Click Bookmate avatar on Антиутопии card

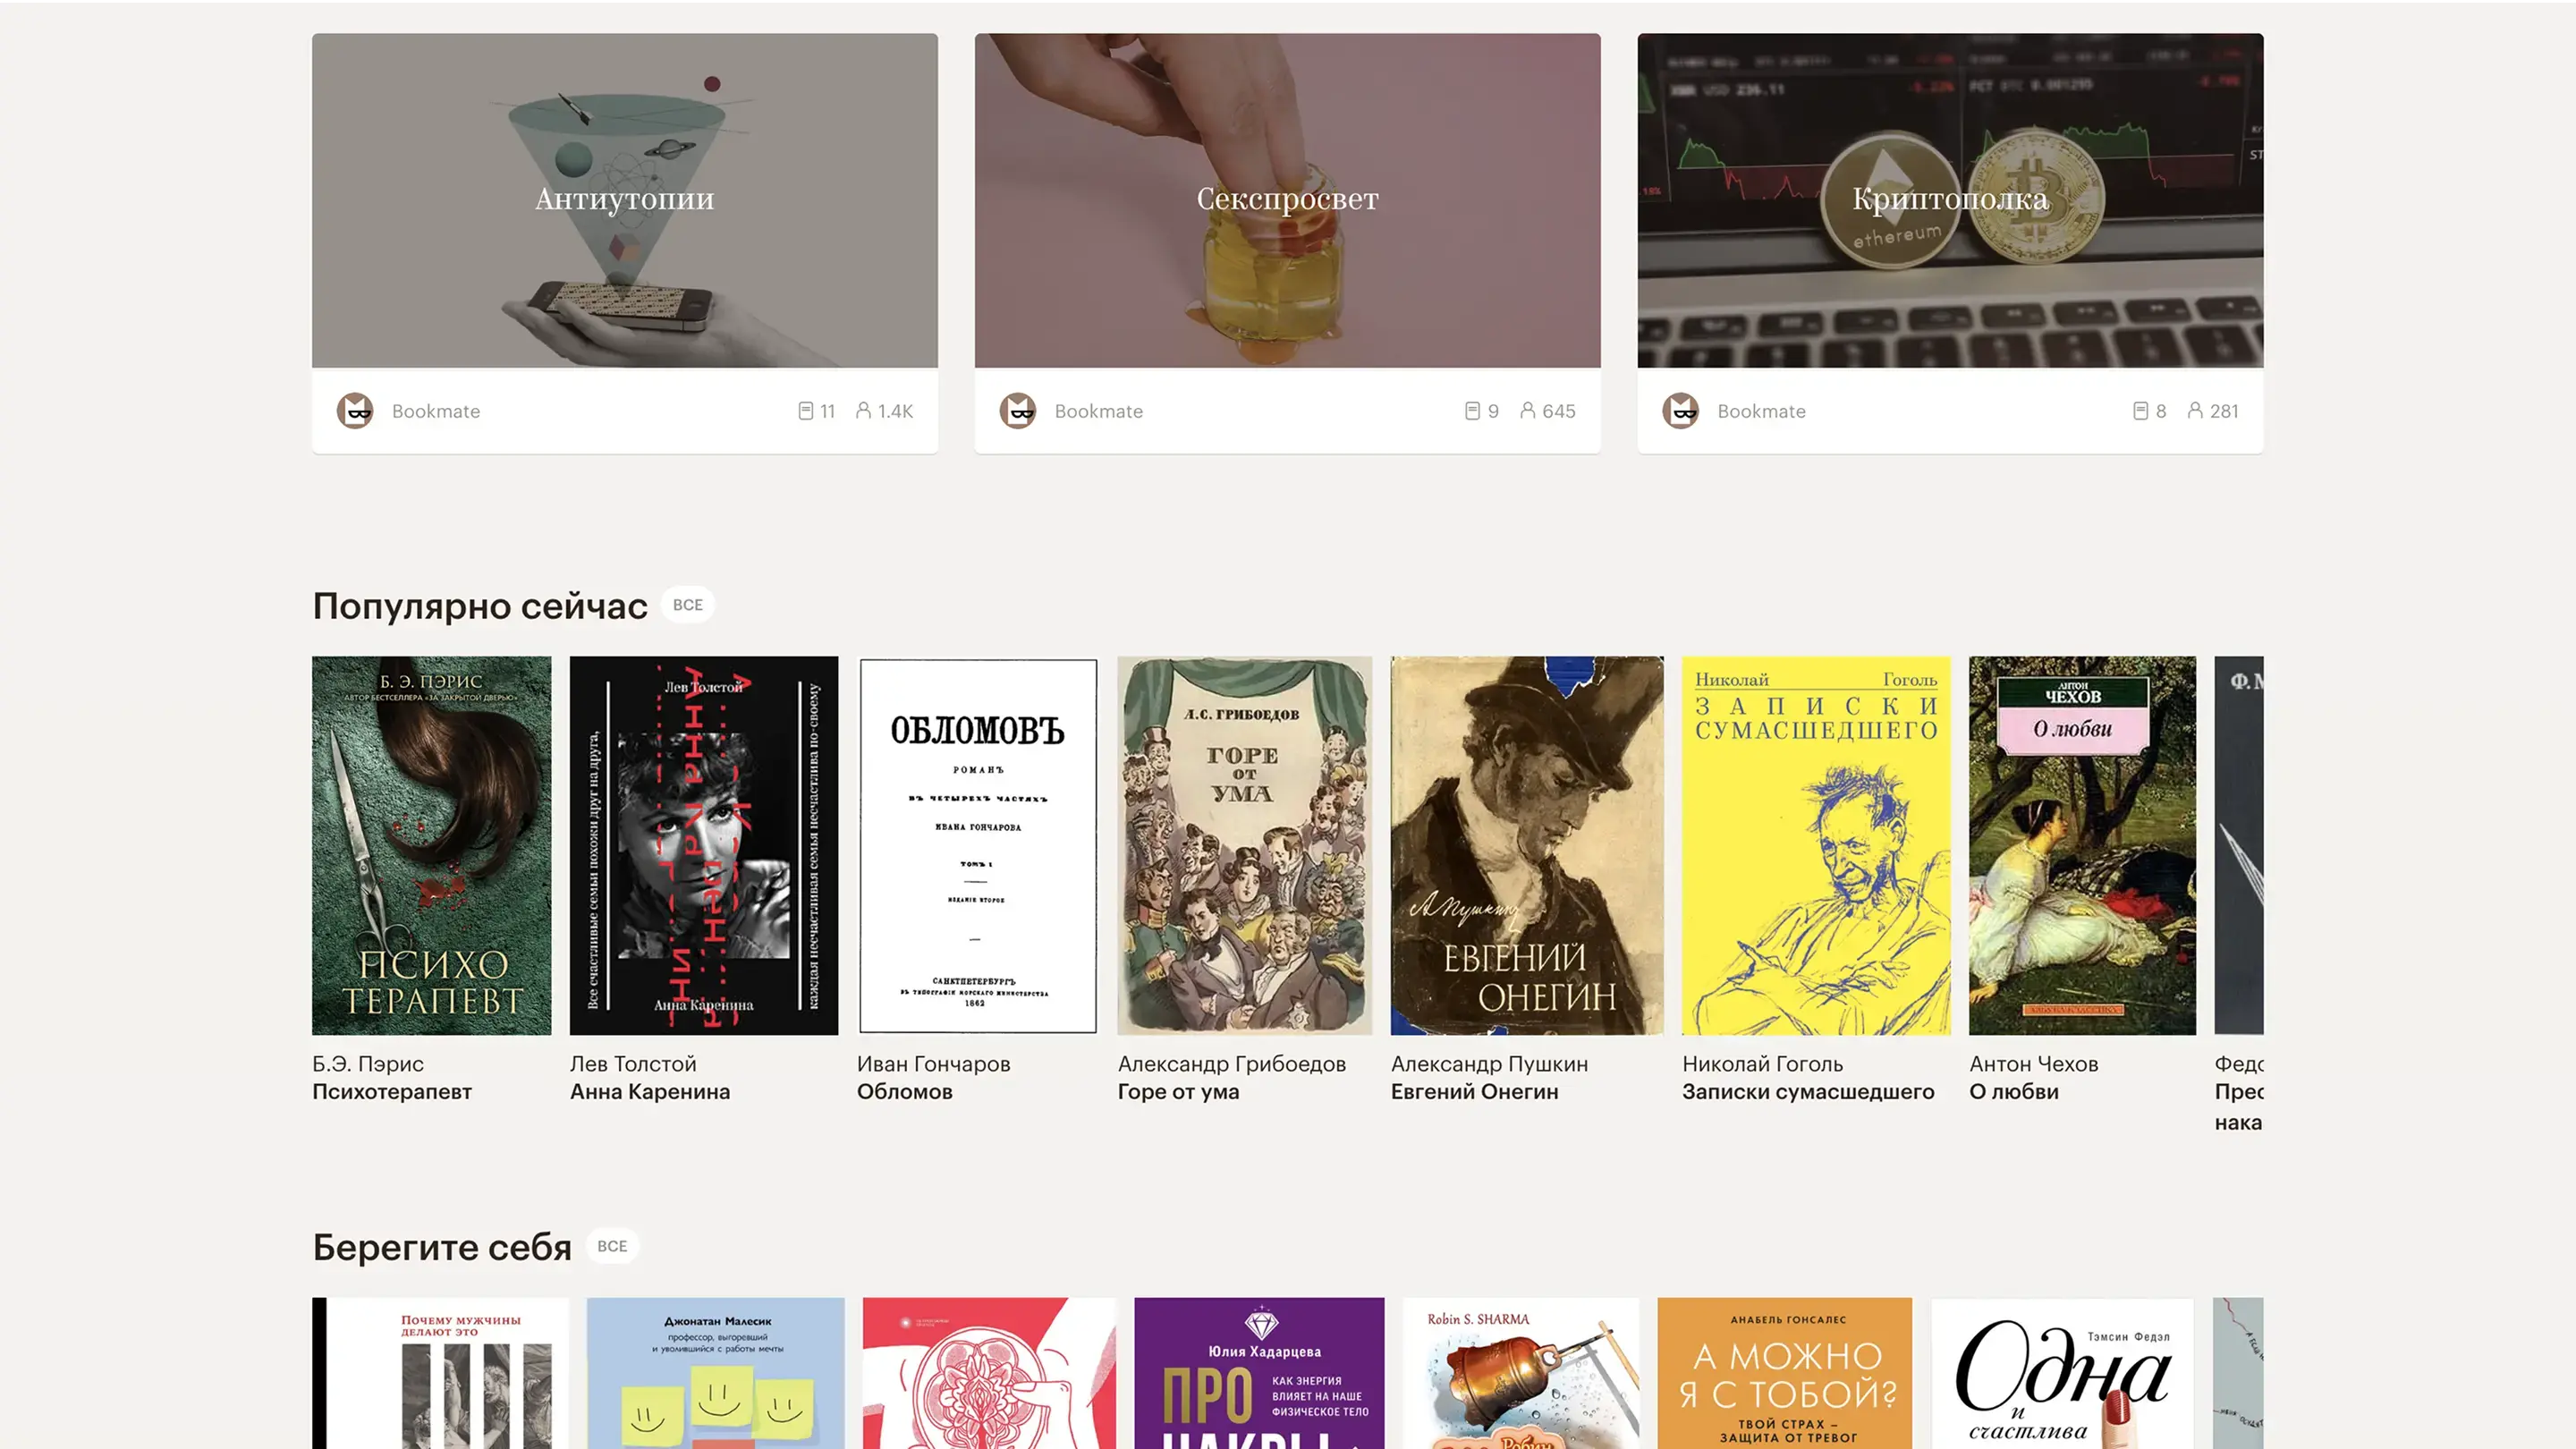point(355,411)
